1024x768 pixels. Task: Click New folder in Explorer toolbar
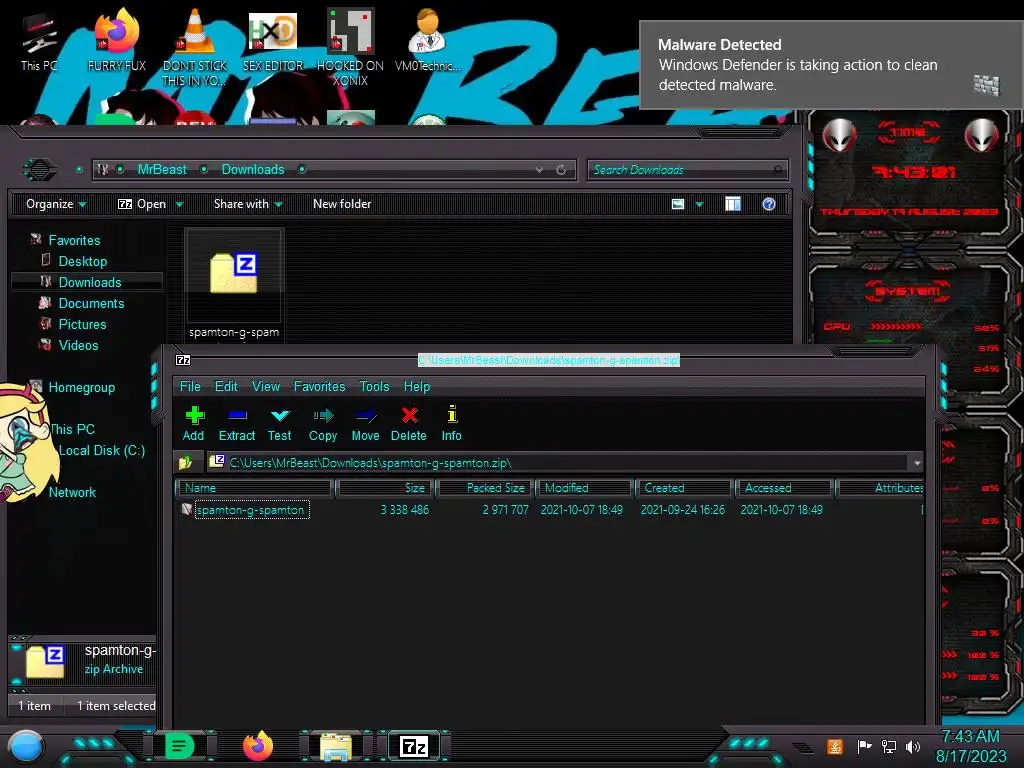(x=342, y=204)
